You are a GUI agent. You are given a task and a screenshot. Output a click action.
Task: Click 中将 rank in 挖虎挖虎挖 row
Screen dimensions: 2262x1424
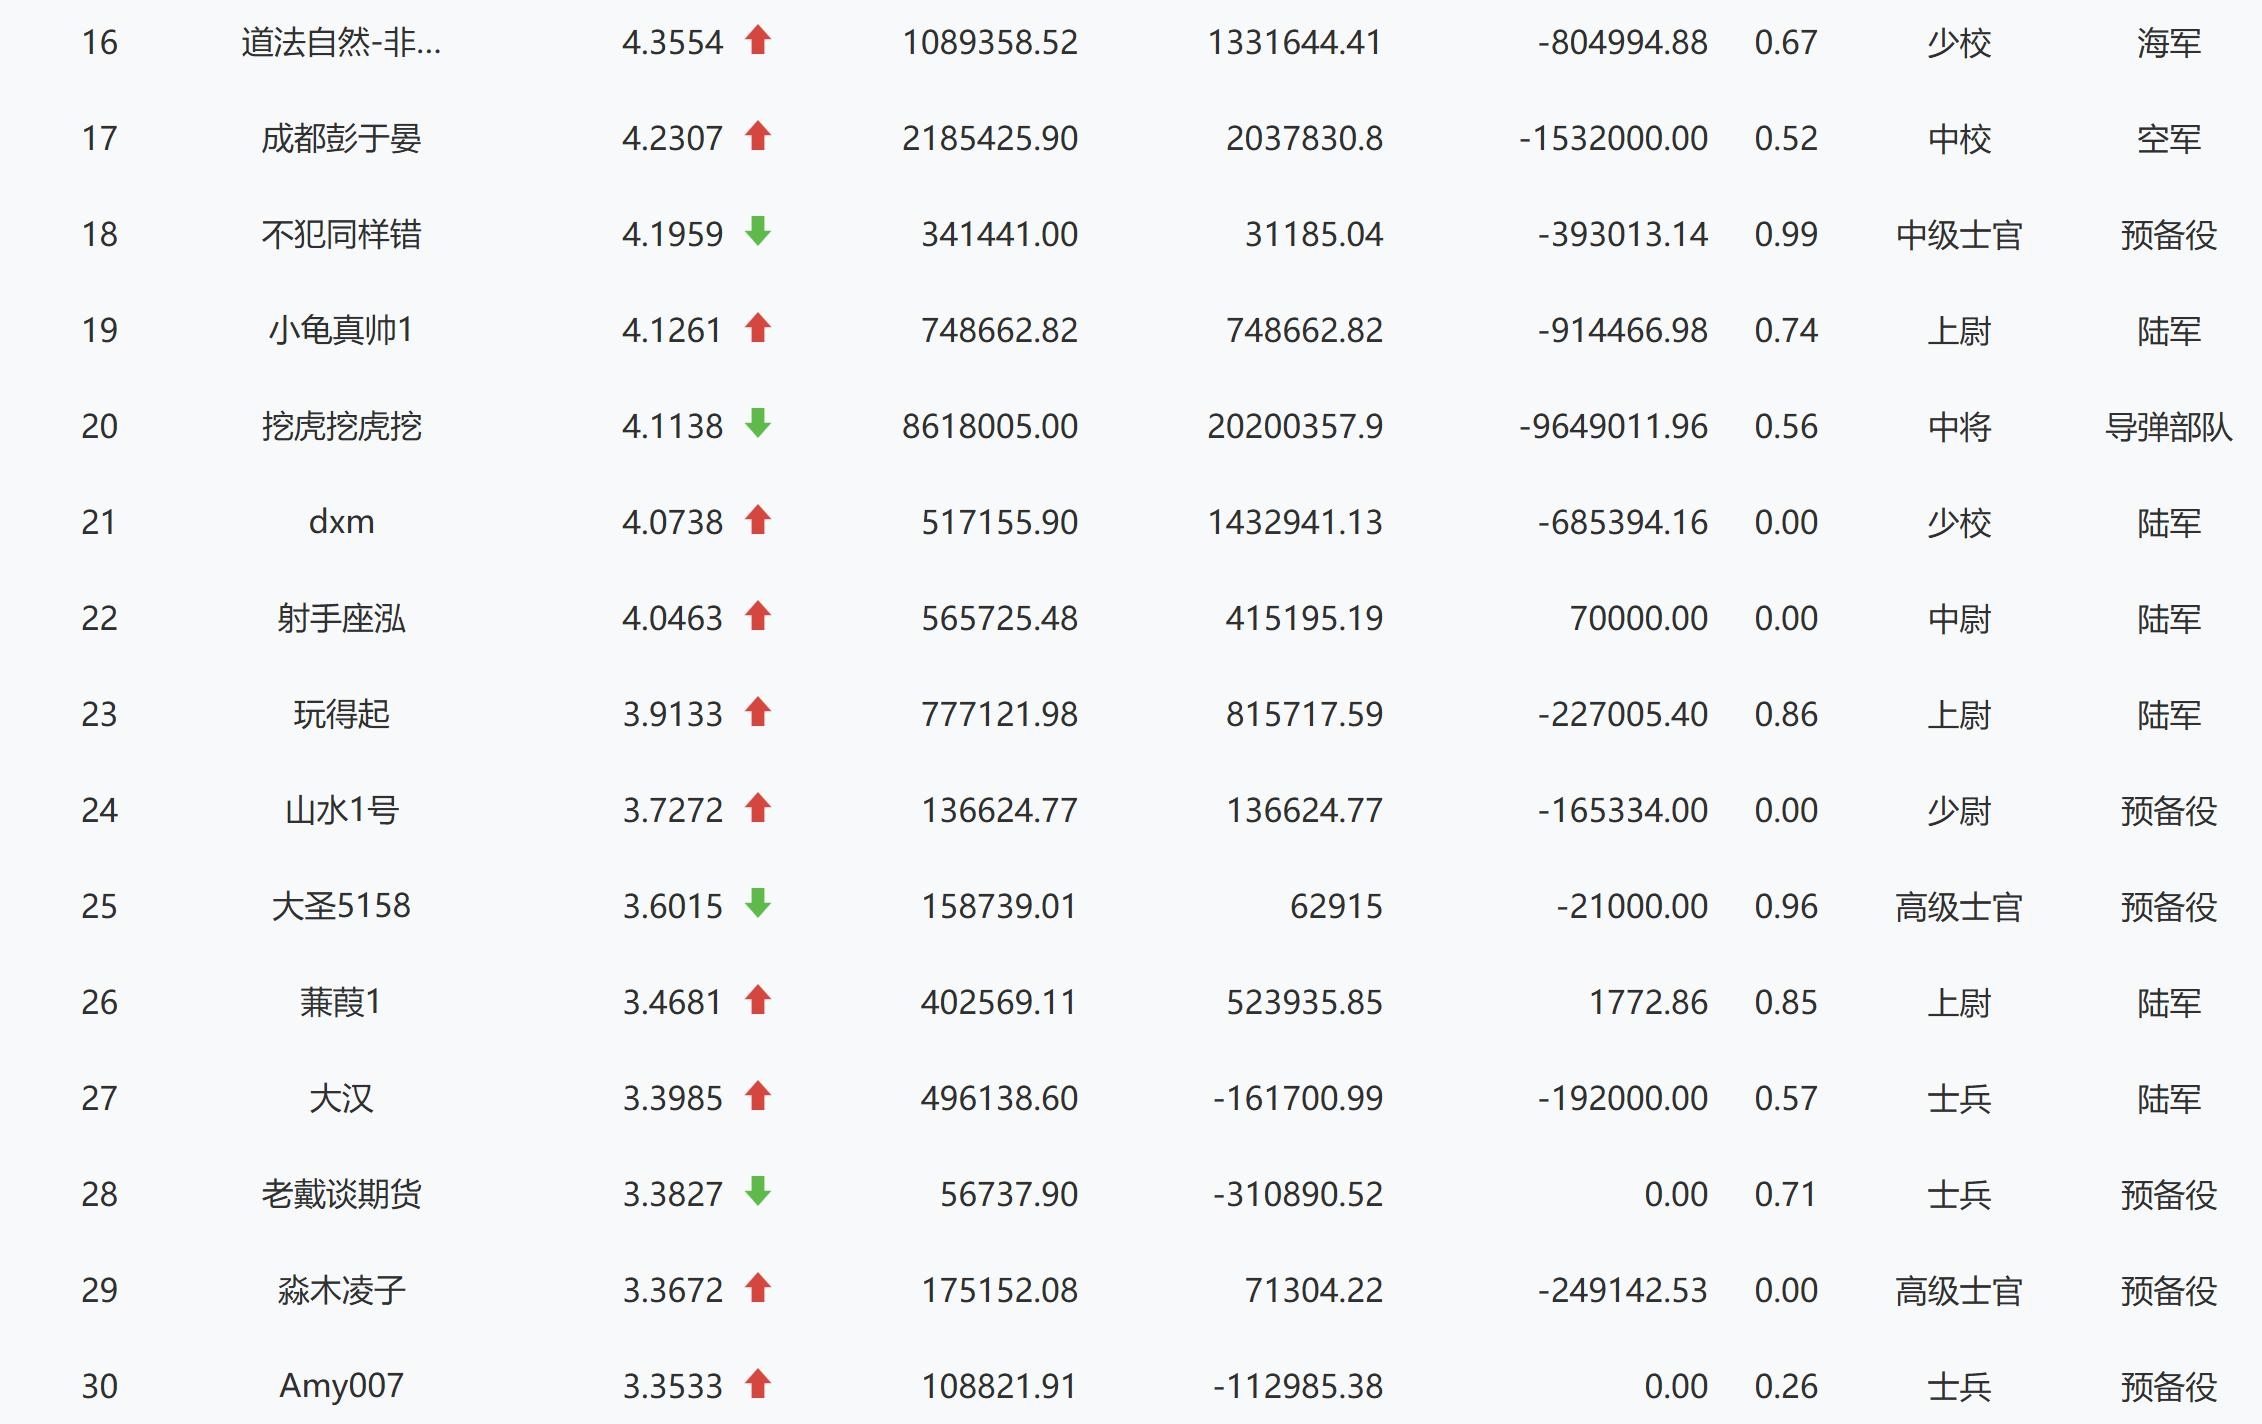pos(1959,427)
